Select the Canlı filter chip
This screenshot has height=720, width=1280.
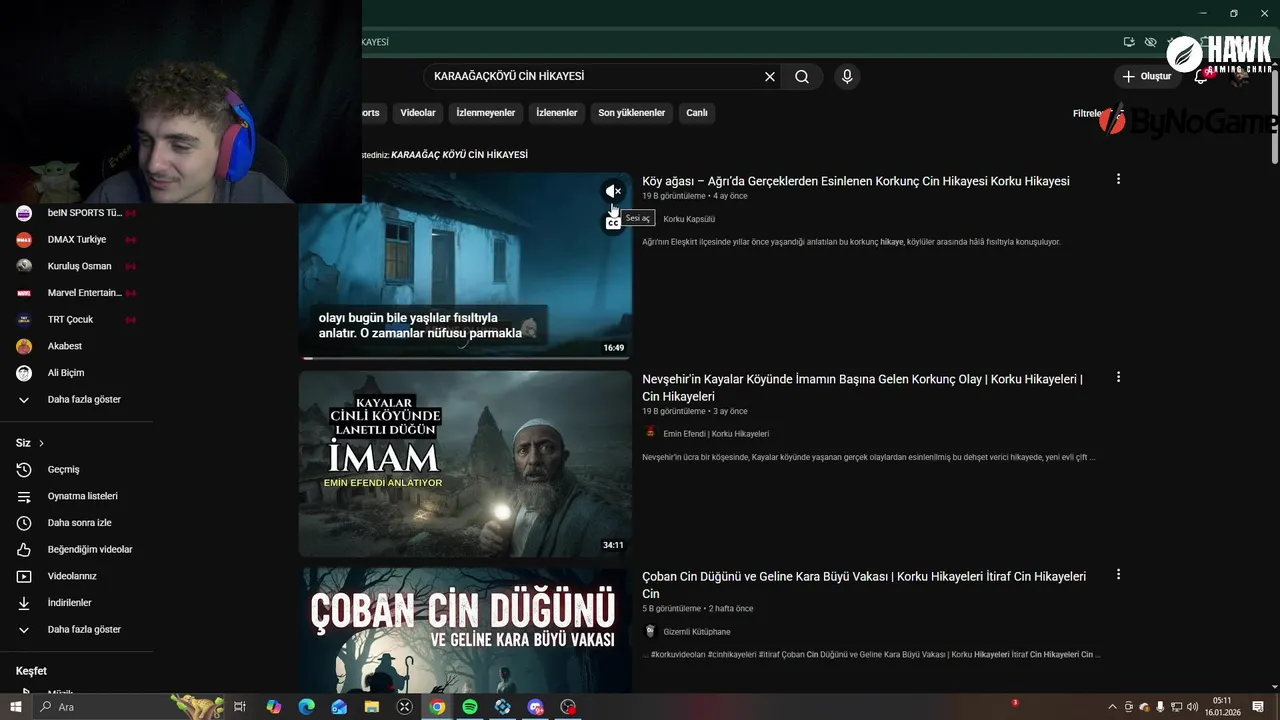(x=697, y=113)
